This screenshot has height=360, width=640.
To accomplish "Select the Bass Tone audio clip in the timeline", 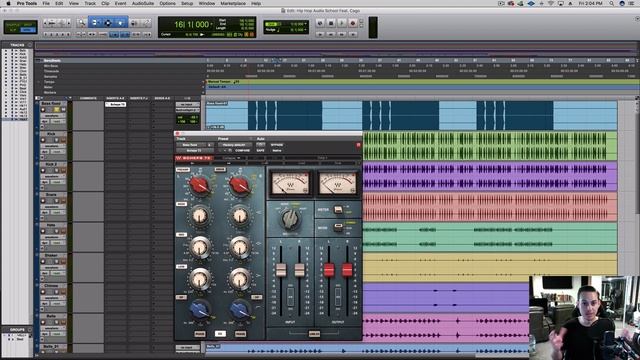I will [411, 116].
